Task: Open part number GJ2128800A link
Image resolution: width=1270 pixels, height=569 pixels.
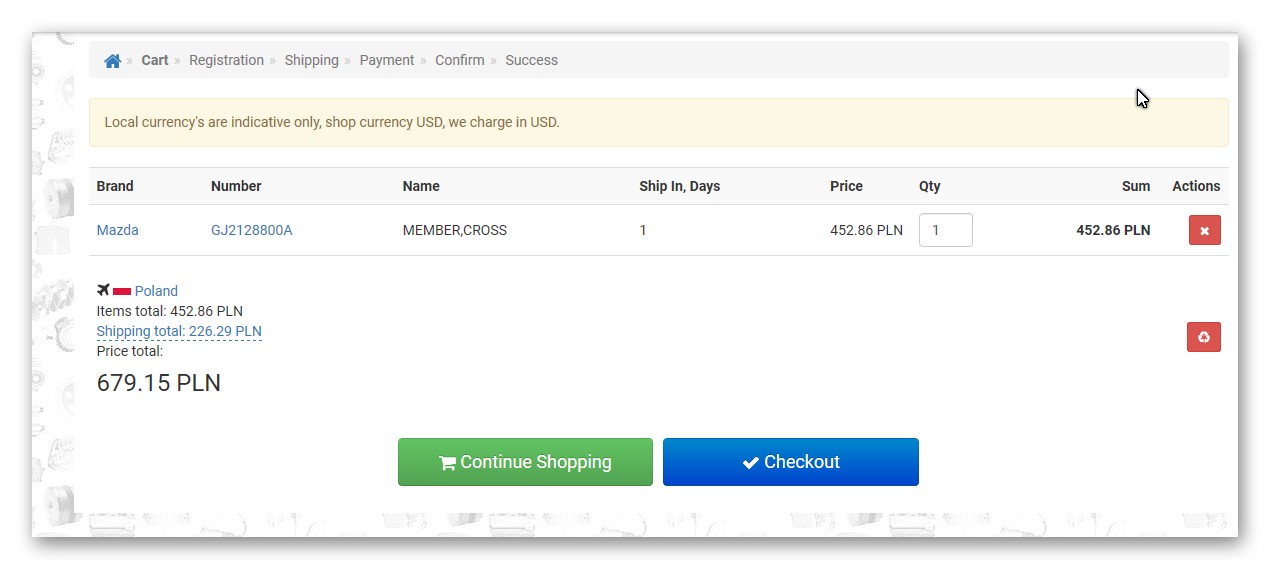Action: tap(251, 230)
